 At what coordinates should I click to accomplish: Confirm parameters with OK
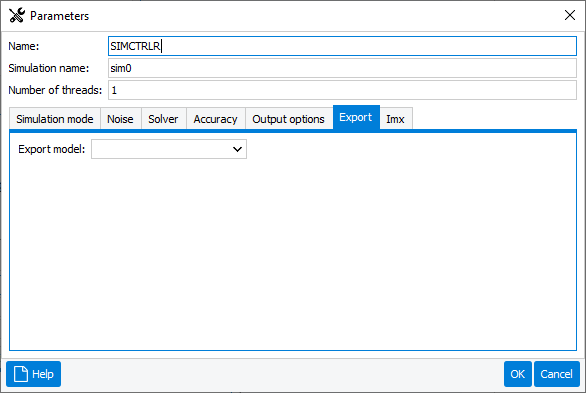518,374
